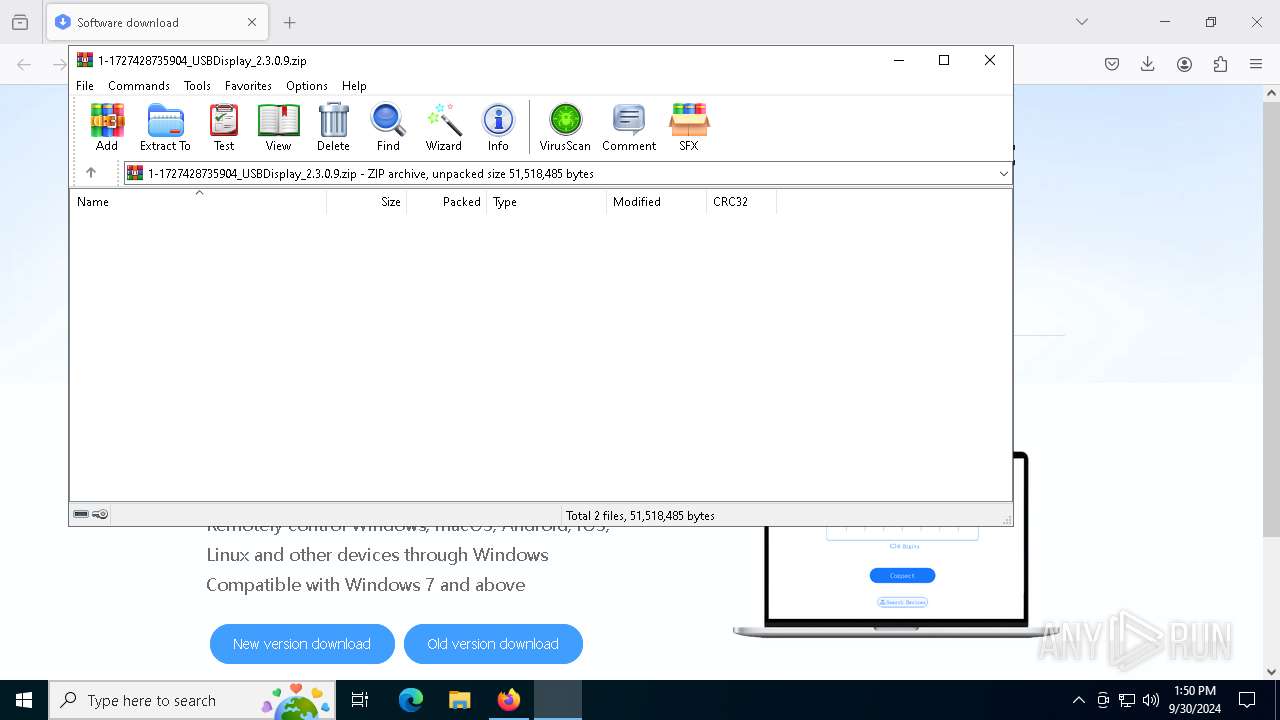The image size is (1280, 720).
Task: Click the taskbar clock showing 1:50 PM
Action: [x=1195, y=700]
